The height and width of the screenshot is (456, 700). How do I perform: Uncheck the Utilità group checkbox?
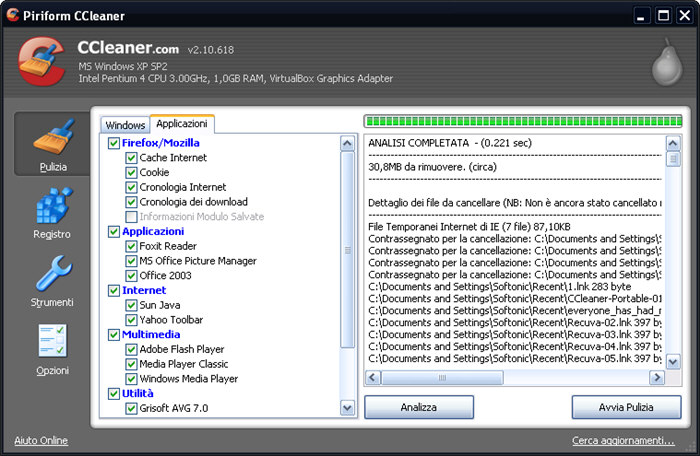(x=113, y=393)
